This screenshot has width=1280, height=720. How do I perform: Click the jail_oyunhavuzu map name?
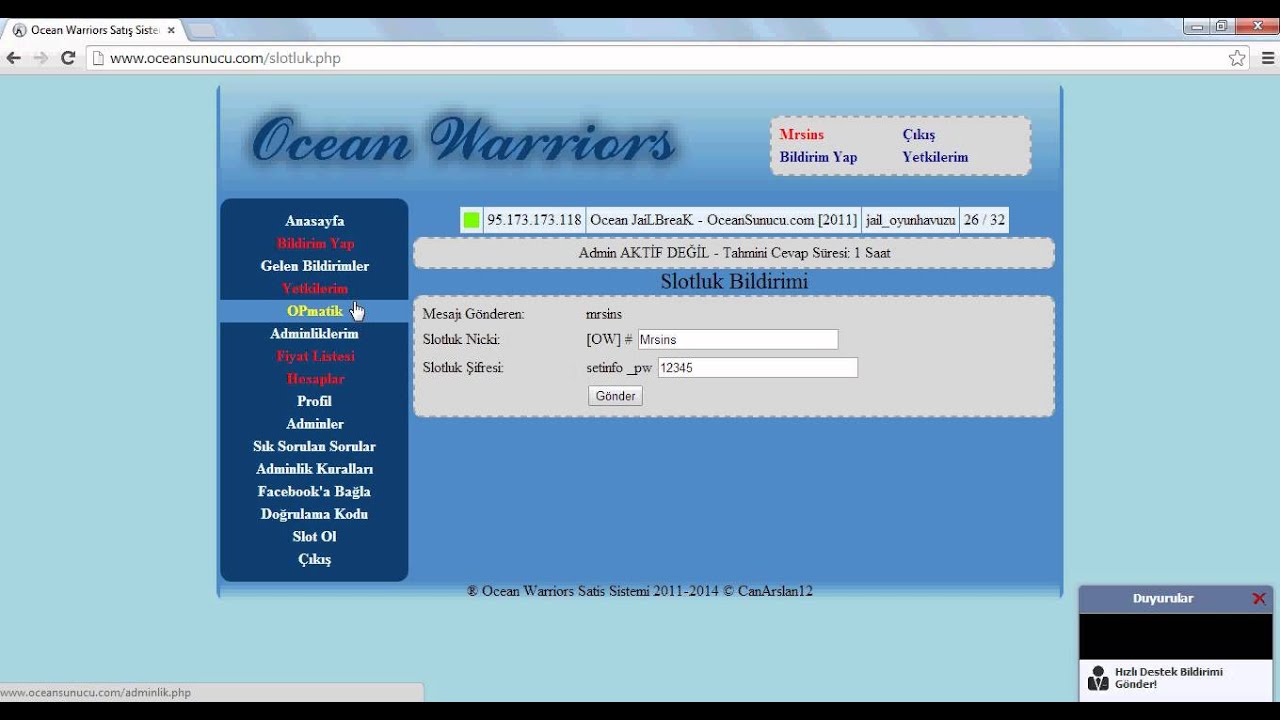[910, 220]
